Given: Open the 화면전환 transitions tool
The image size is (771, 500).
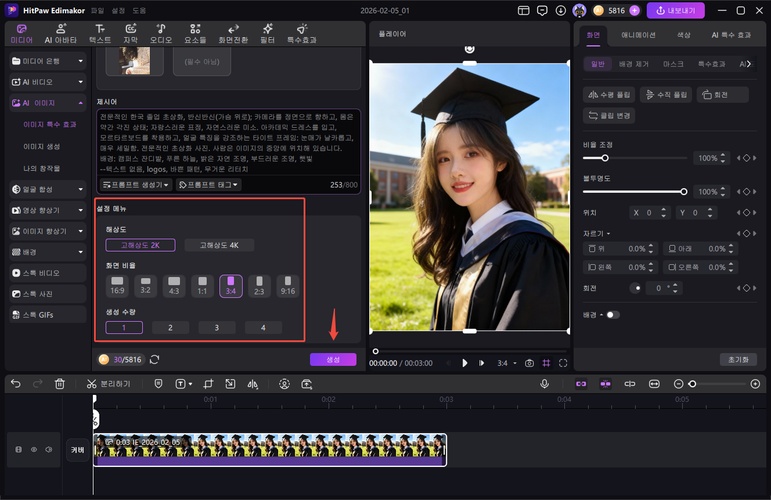Looking at the screenshot, I should coord(233,33).
